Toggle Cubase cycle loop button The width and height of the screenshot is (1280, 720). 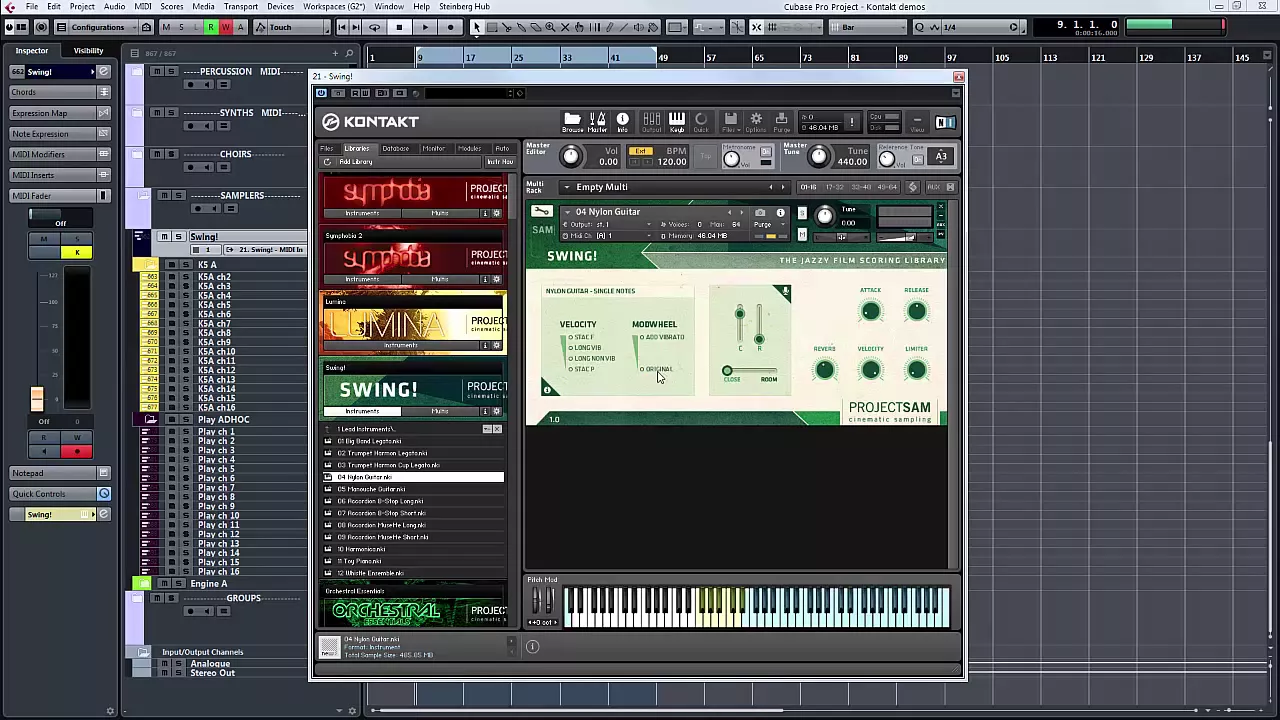[374, 27]
